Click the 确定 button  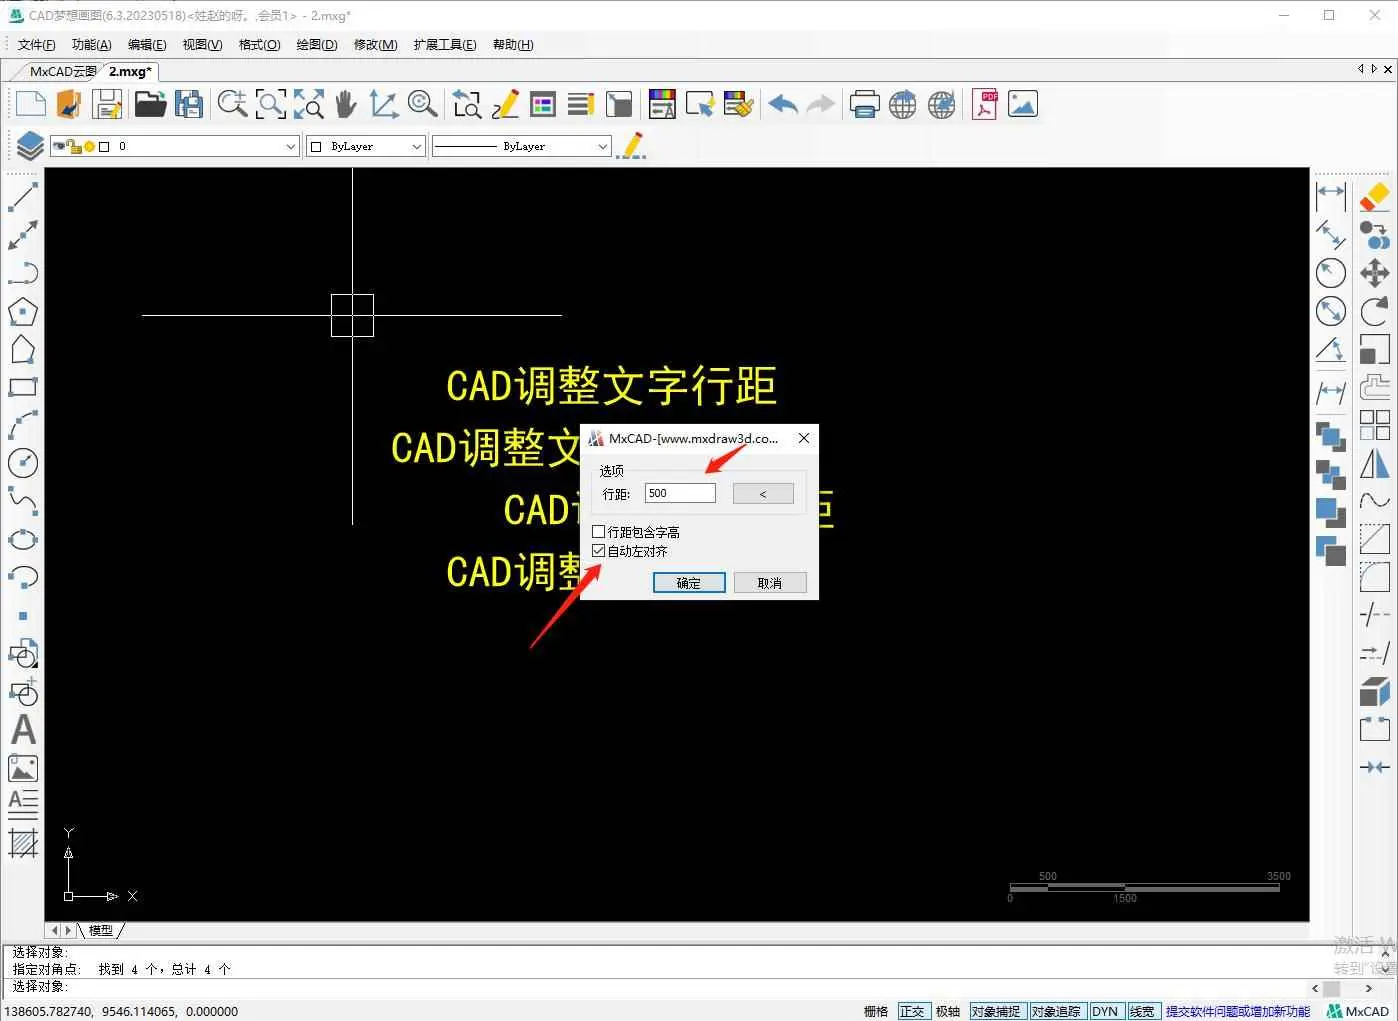coord(689,583)
